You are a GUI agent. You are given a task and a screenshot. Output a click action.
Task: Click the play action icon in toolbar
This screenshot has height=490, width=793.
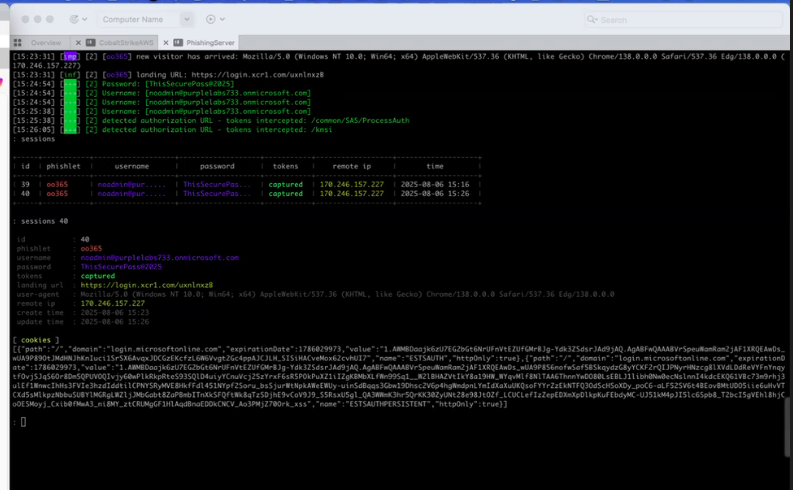point(211,19)
